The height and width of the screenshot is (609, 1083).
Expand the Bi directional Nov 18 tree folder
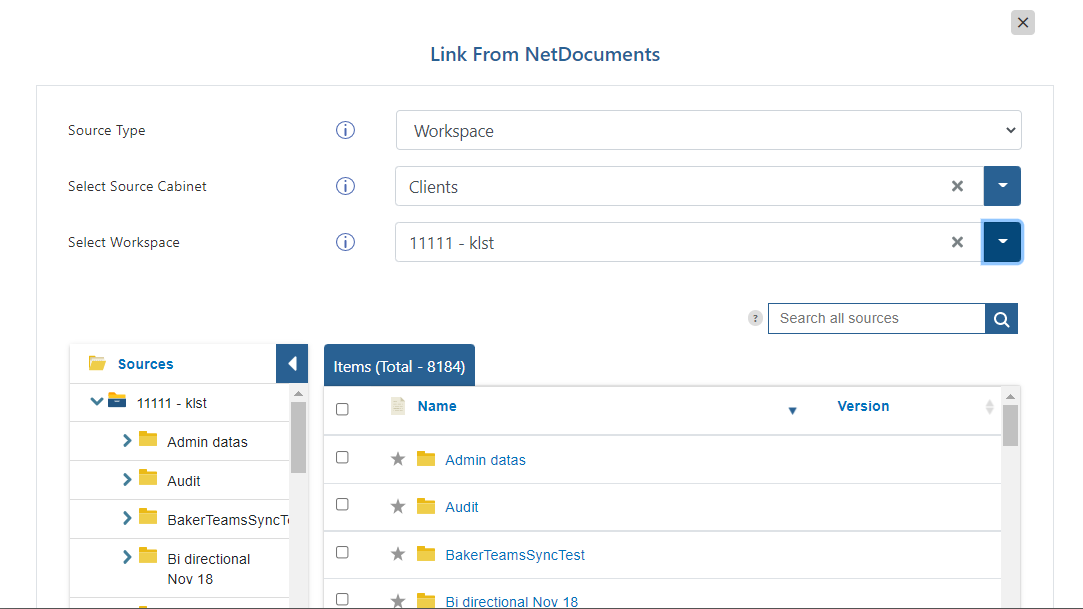tap(127, 557)
